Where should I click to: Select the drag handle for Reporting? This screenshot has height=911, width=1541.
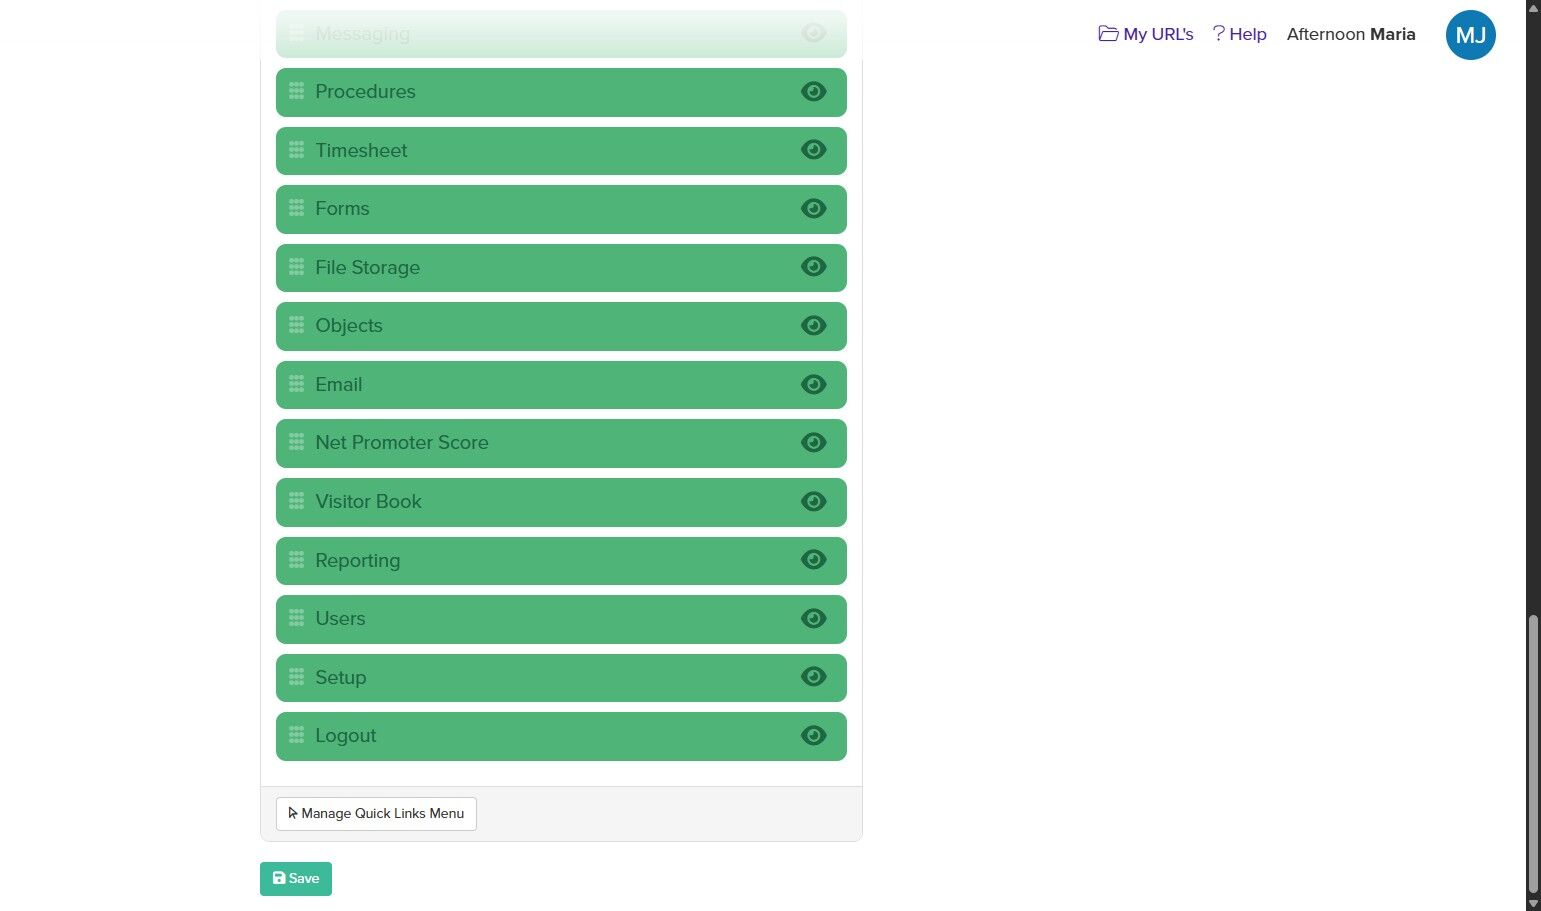pyautogui.click(x=296, y=560)
